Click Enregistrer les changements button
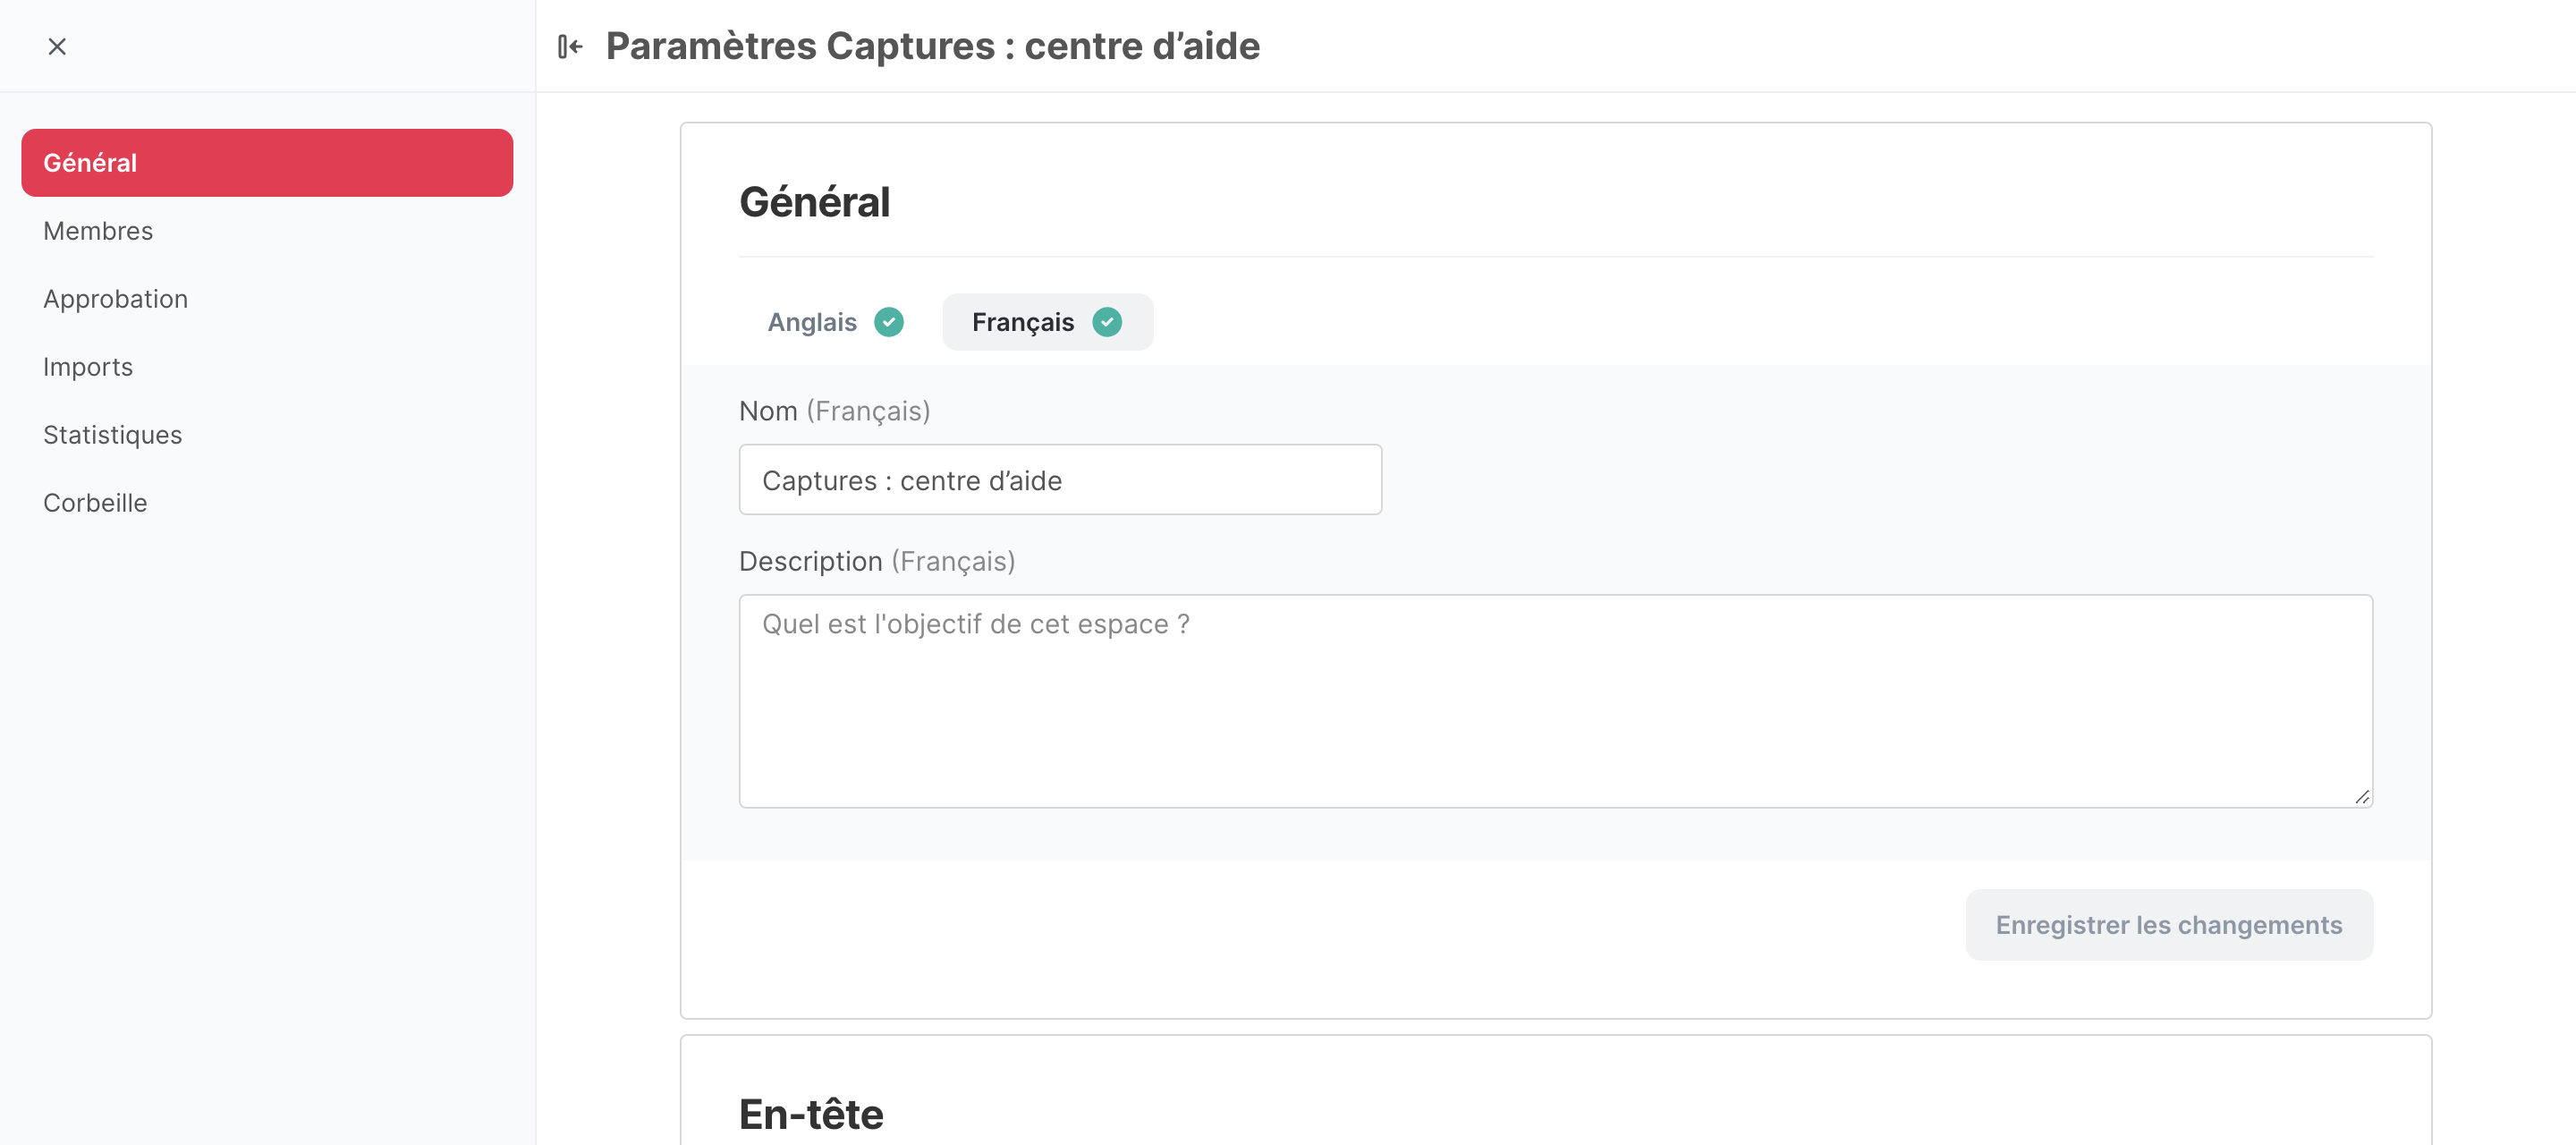This screenshot has width=2576, height=1145. point(2169,925)
